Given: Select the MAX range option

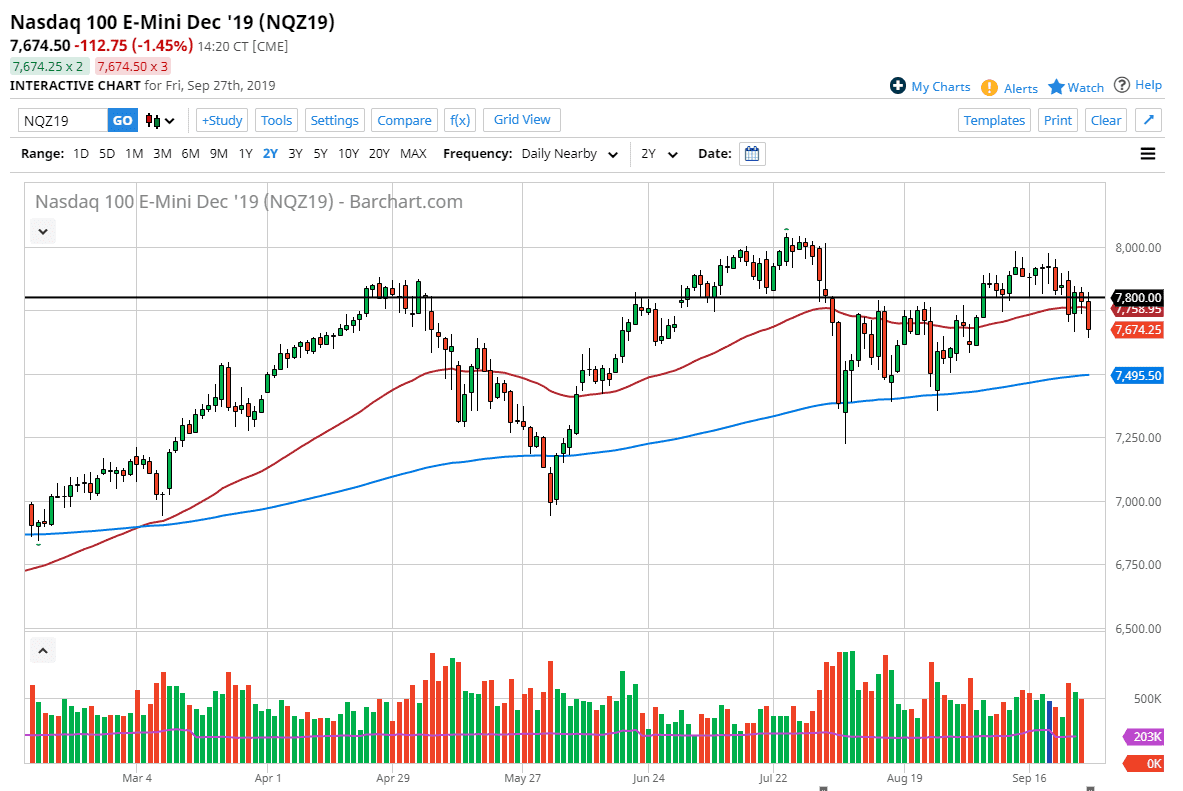Looking at the screenshot, I should pyautogui.click(x=413, y=153).
